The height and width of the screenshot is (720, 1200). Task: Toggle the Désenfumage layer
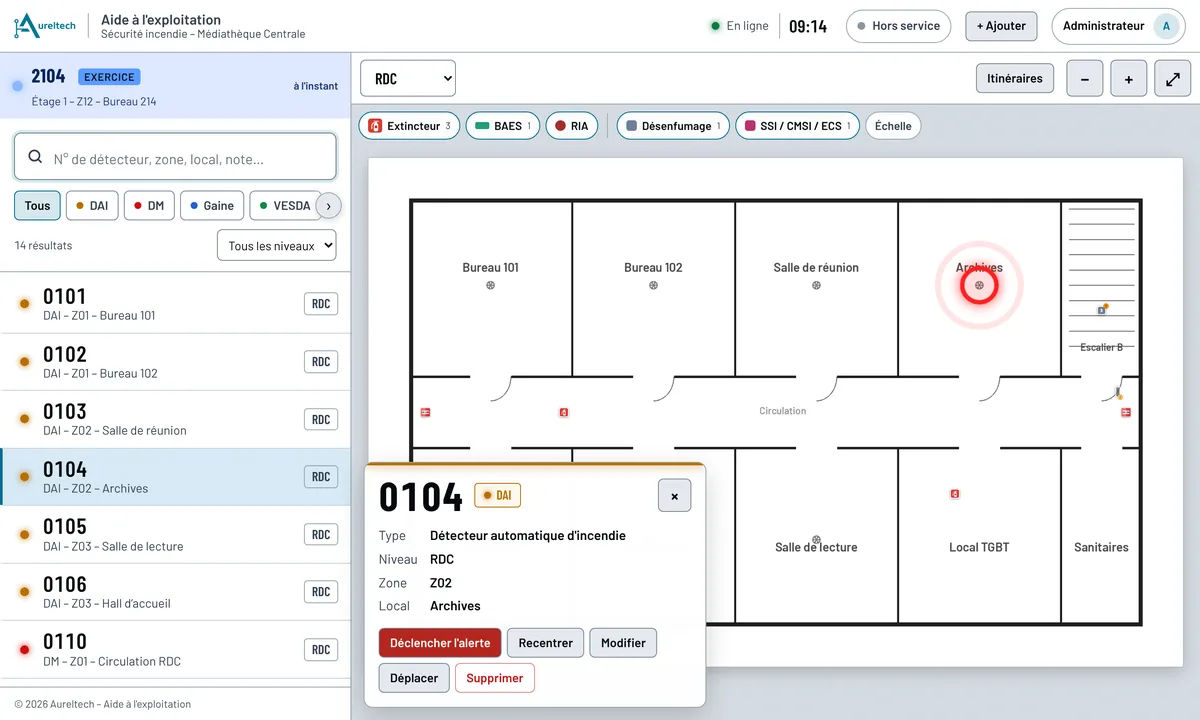pyautogui.click(x=672, y=126)
